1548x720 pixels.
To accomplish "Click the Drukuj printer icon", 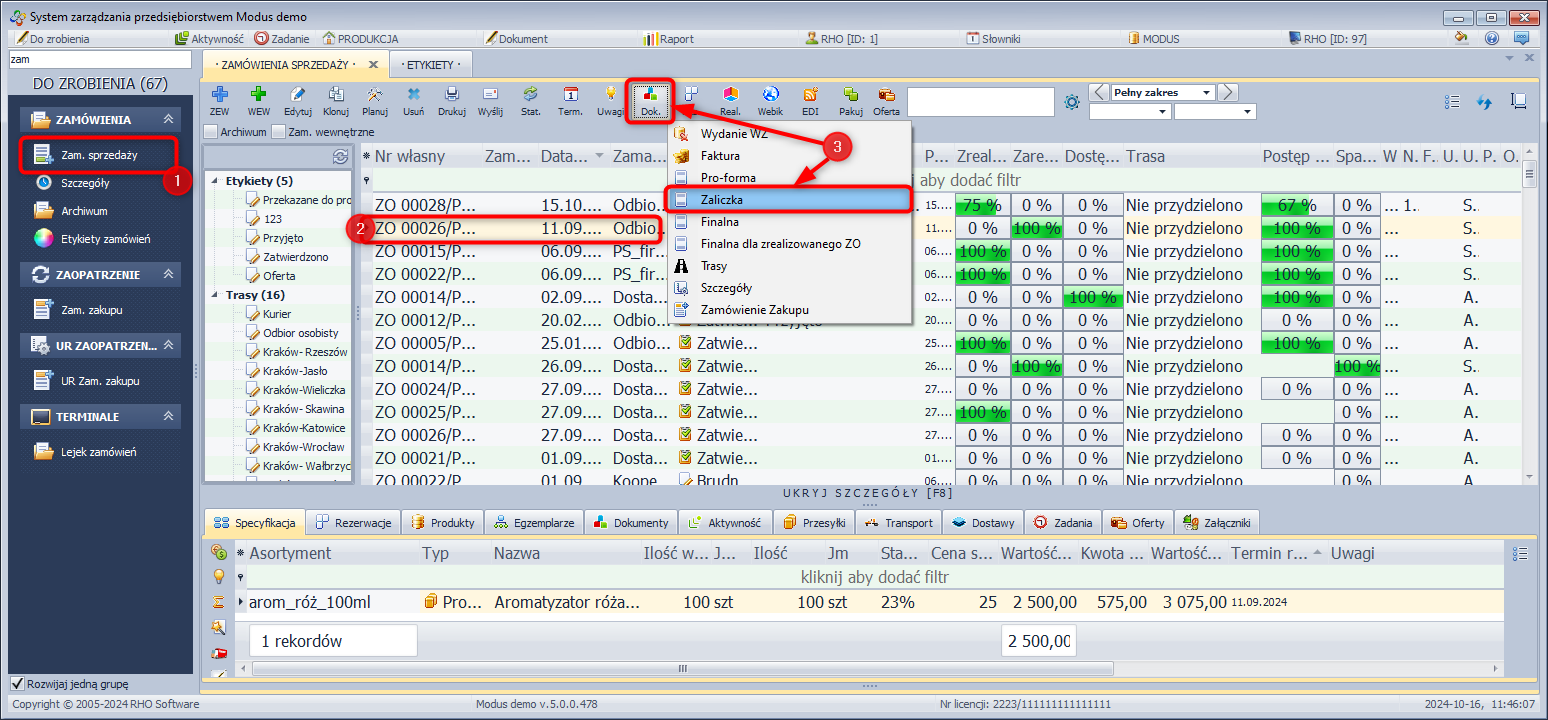I will [452, 99].
